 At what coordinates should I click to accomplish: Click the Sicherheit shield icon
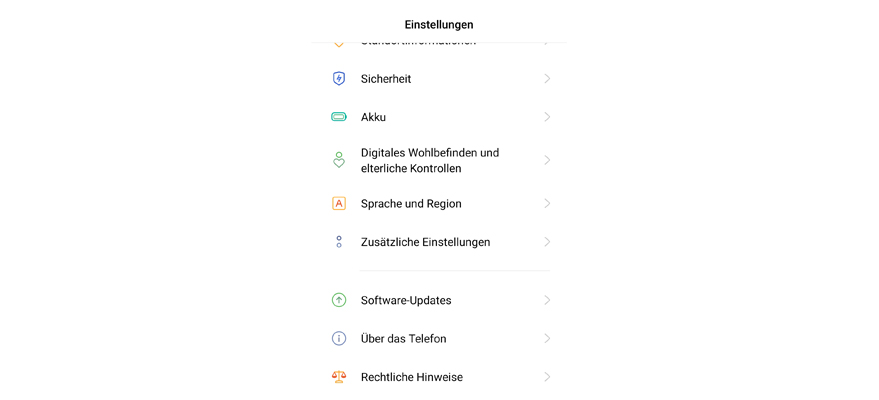point(339,79)
